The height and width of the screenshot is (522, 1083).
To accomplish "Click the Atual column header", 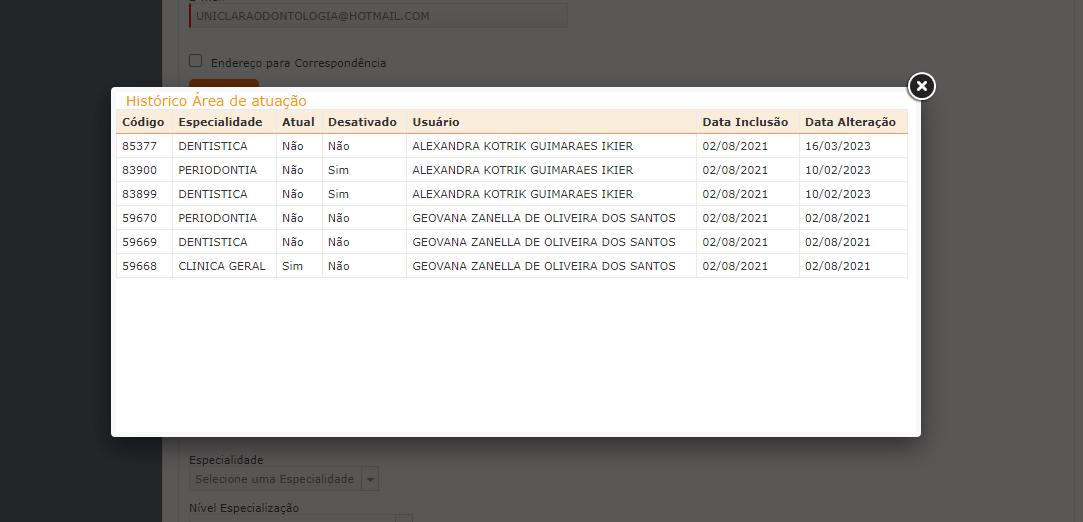I will pyautogui.click(x=298, y=122).
